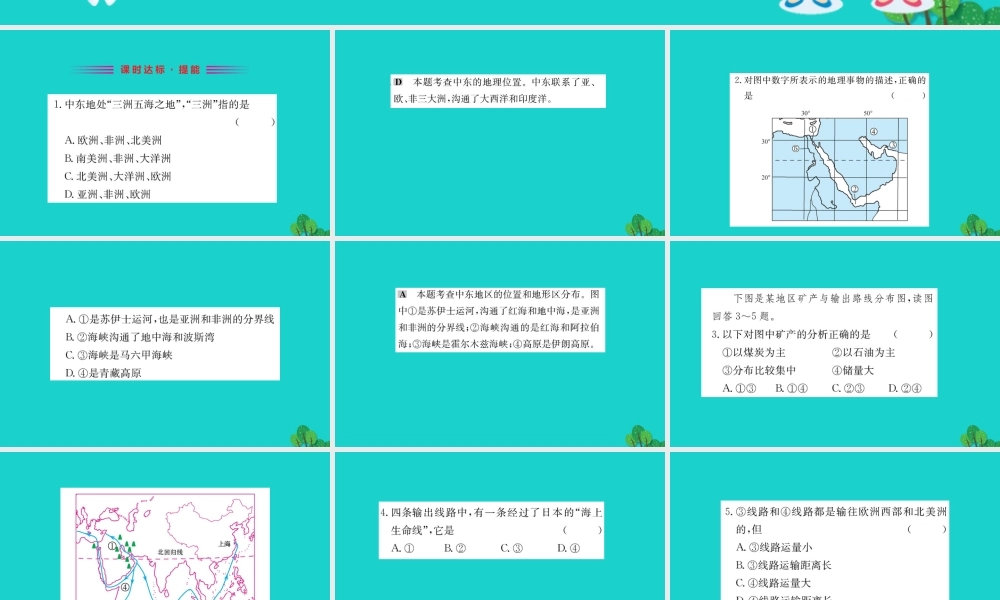Choose question 4 answer D. ④
Image resolution: width=1000 pixels, height=600 pixels.
click(568, 548)
